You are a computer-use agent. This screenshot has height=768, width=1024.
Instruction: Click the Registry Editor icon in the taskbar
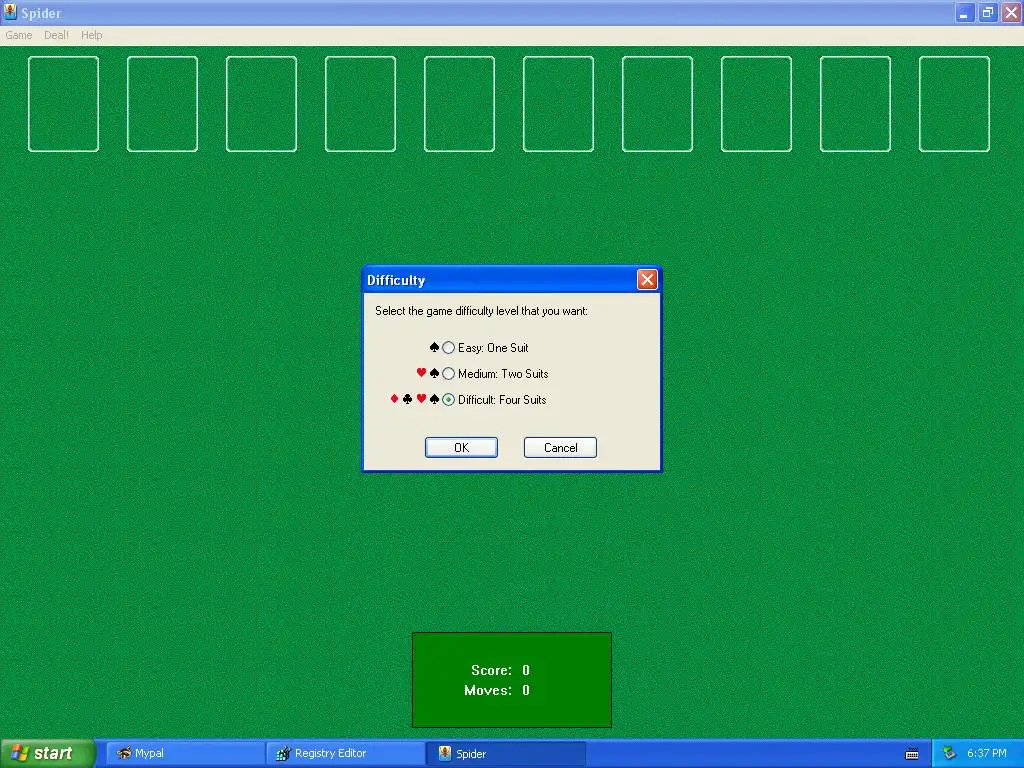283,754
